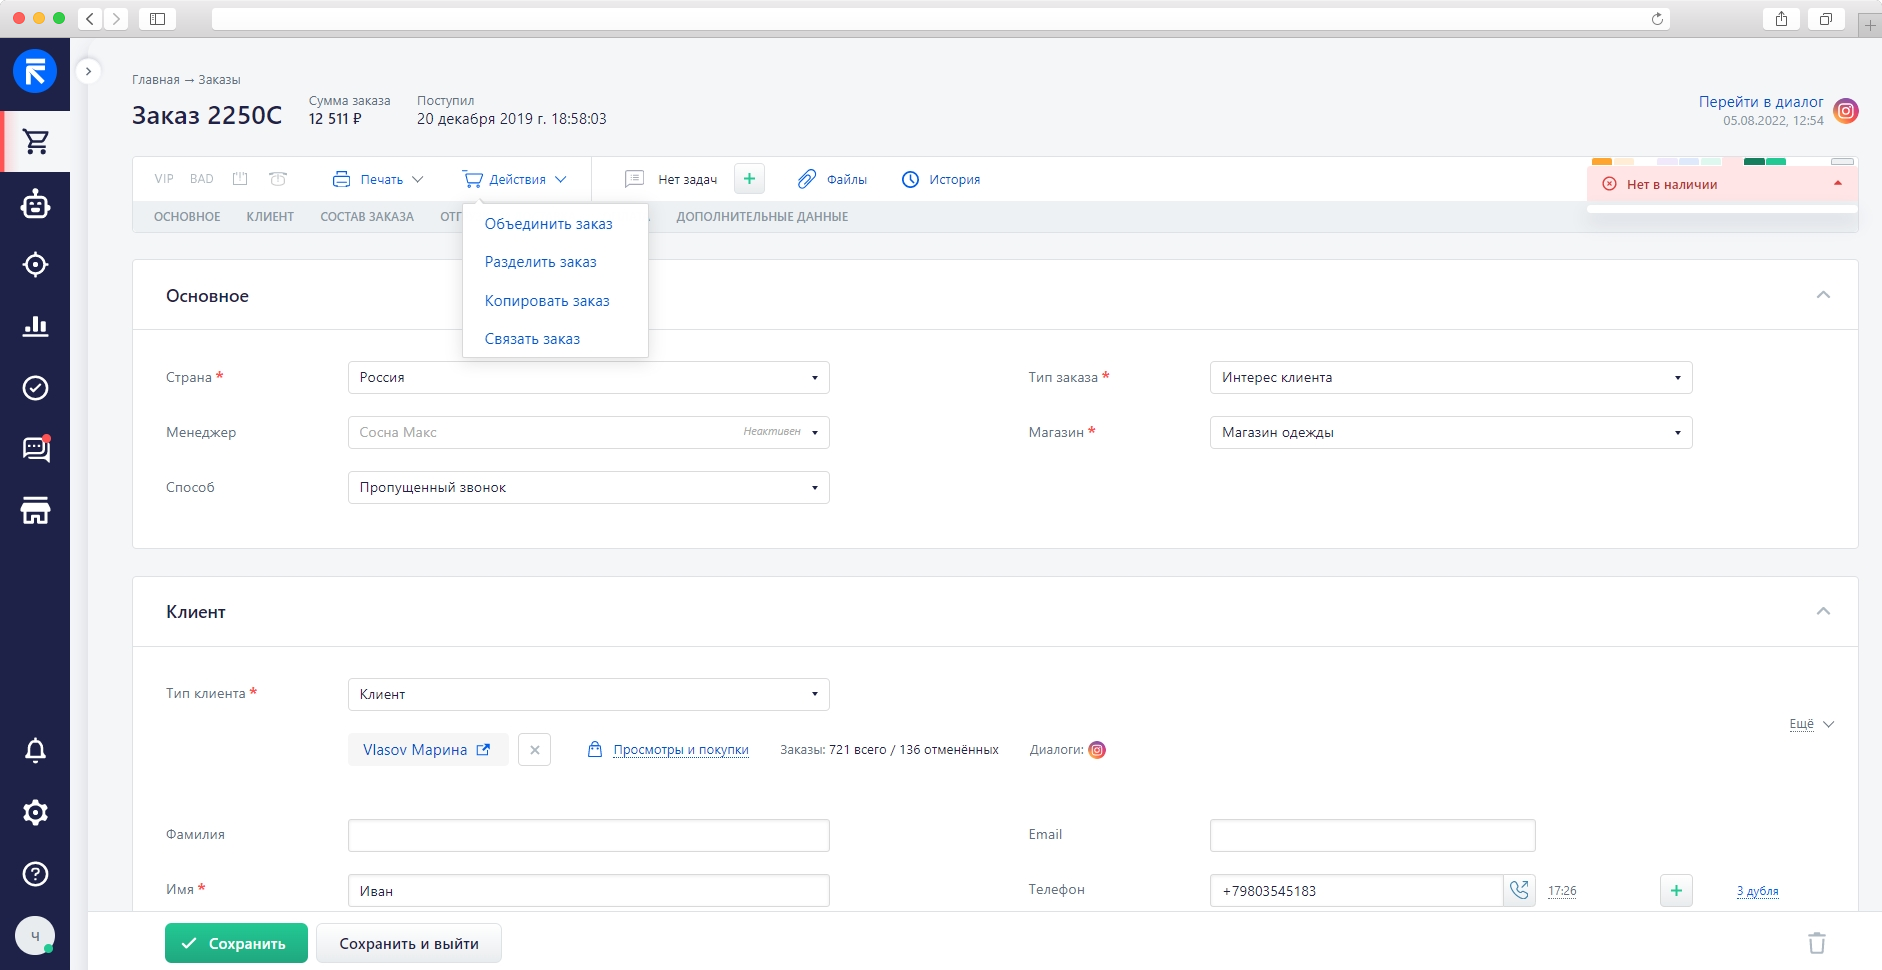This screenshot has height=970, width=1882.
Task: Click the phone call icon beside telephone field
Action: pyautogui.click(x=1519, y=890)
